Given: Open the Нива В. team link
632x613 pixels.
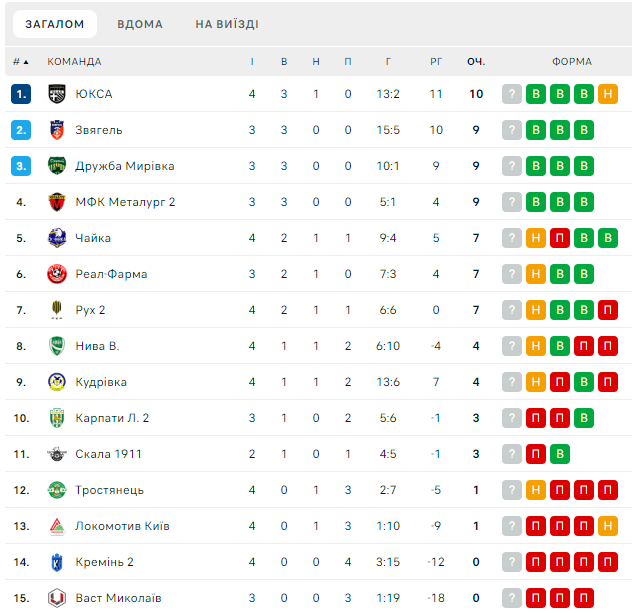Looking at the screenshot, I should pyautogui.click(x=97, y=346).
